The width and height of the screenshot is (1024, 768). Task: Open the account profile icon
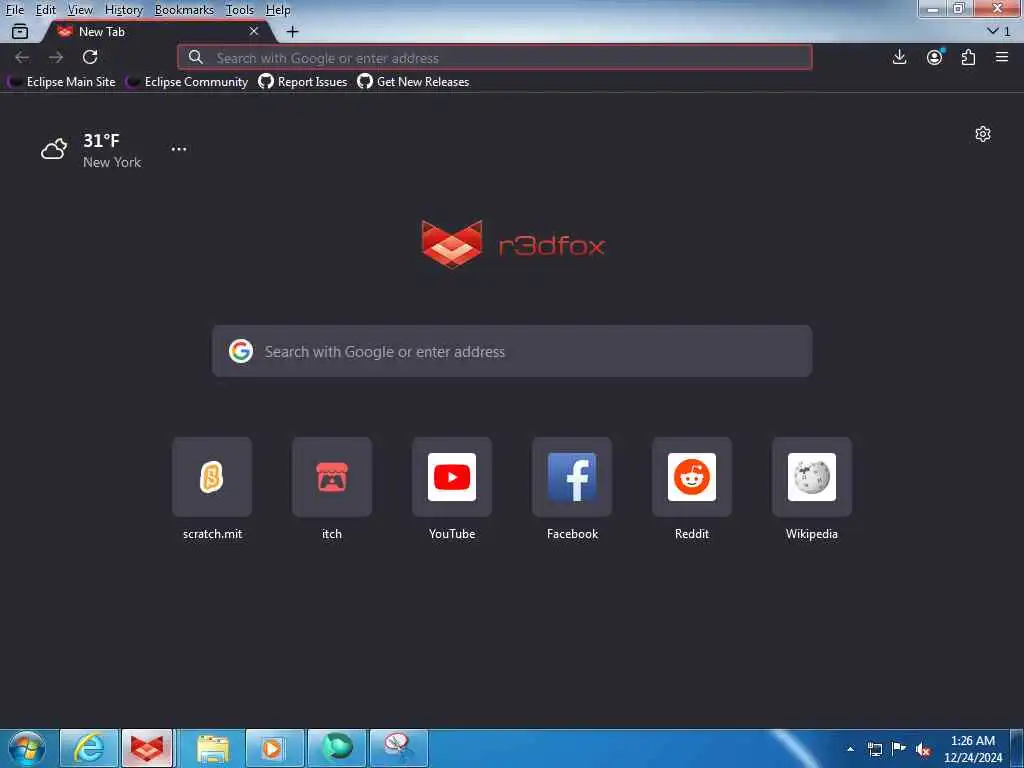coord(935,57)
